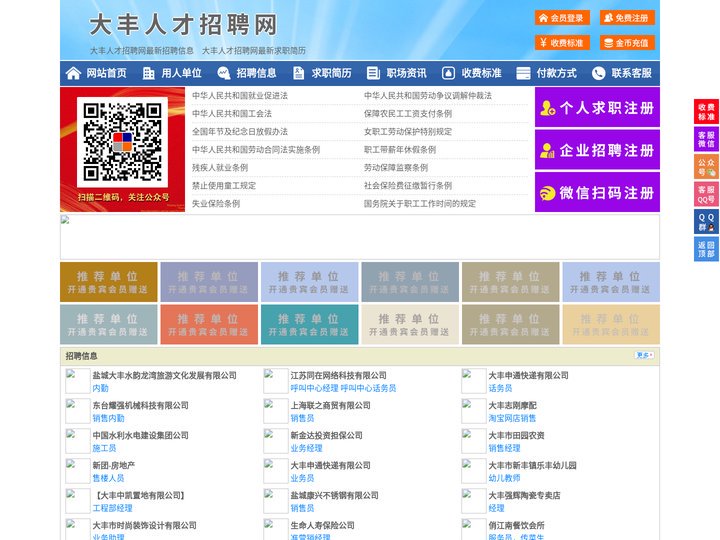
Task: Open the 企业招聘注册 purple button
Action: pos(597,150)
